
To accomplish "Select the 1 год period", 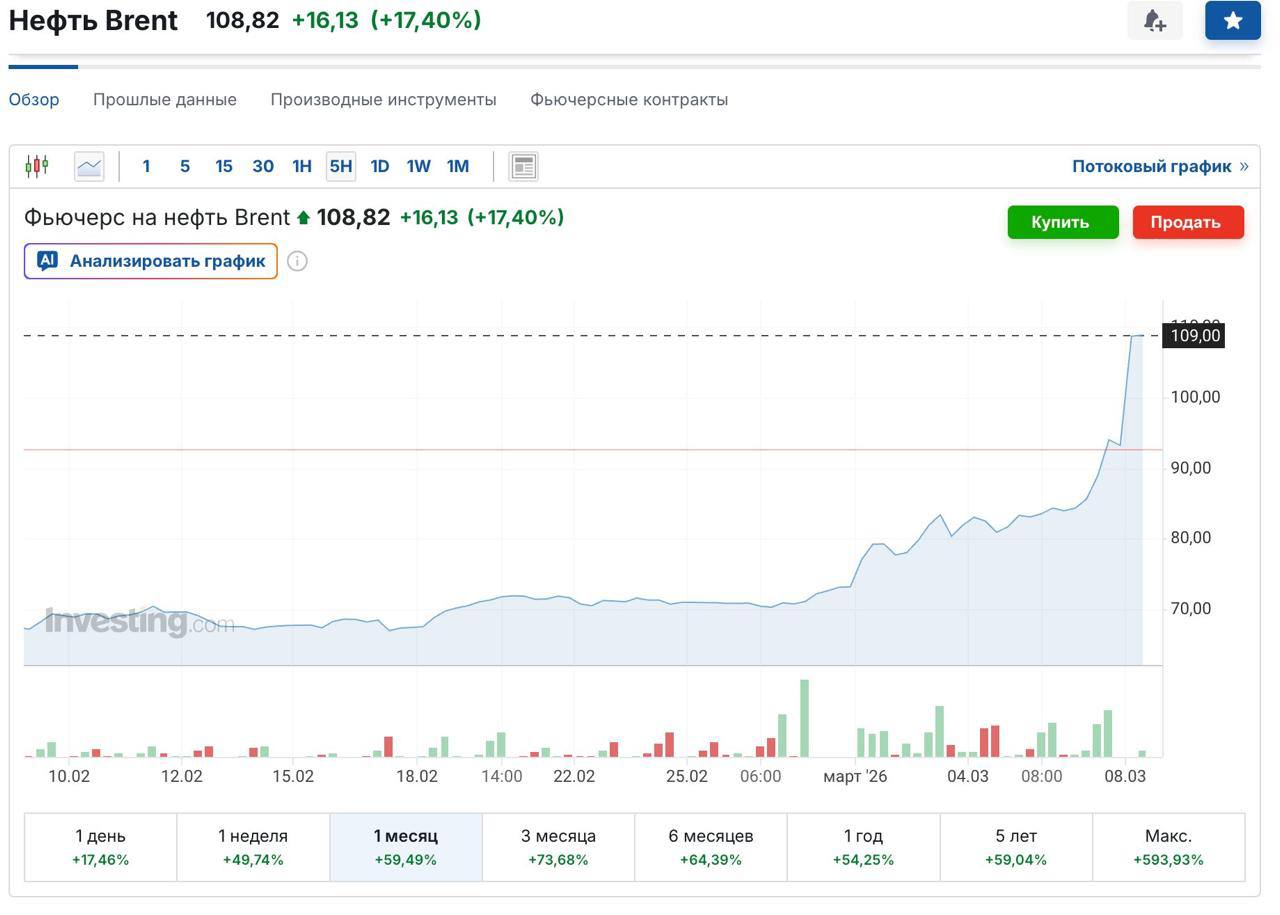I will [x=863, y=846].
